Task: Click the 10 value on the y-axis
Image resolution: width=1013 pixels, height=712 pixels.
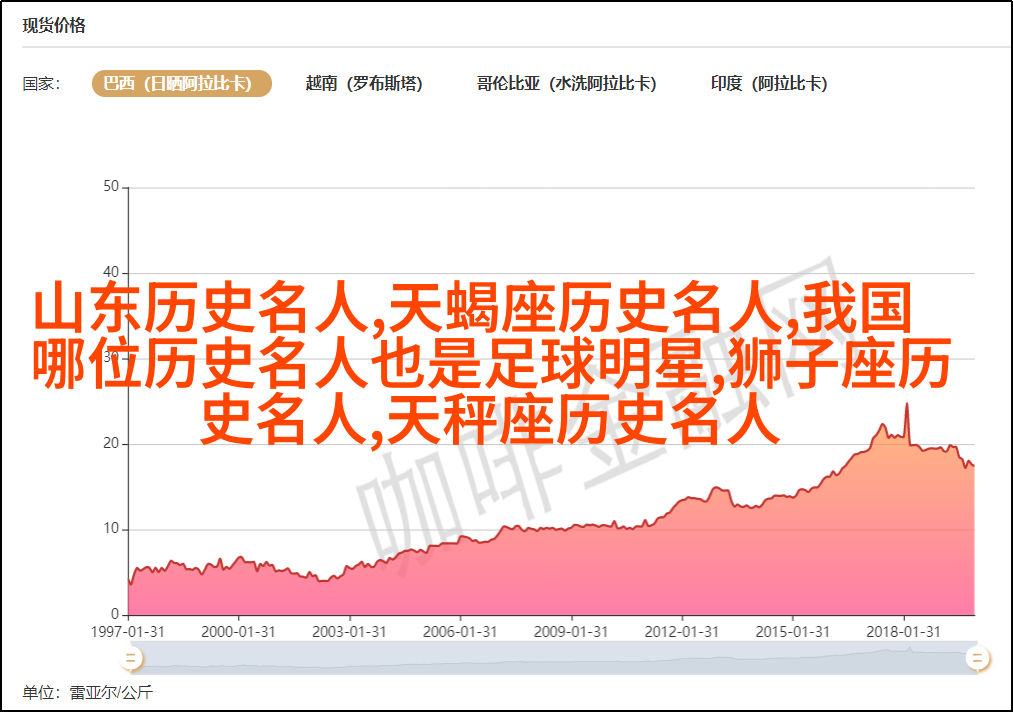Action: point(111,529)
